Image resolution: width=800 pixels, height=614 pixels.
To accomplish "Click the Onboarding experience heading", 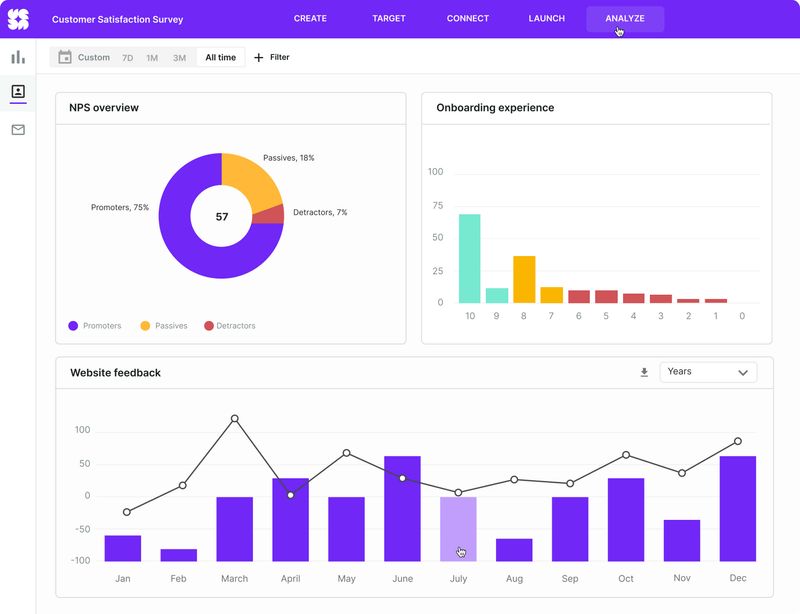I will pos(495,108).
